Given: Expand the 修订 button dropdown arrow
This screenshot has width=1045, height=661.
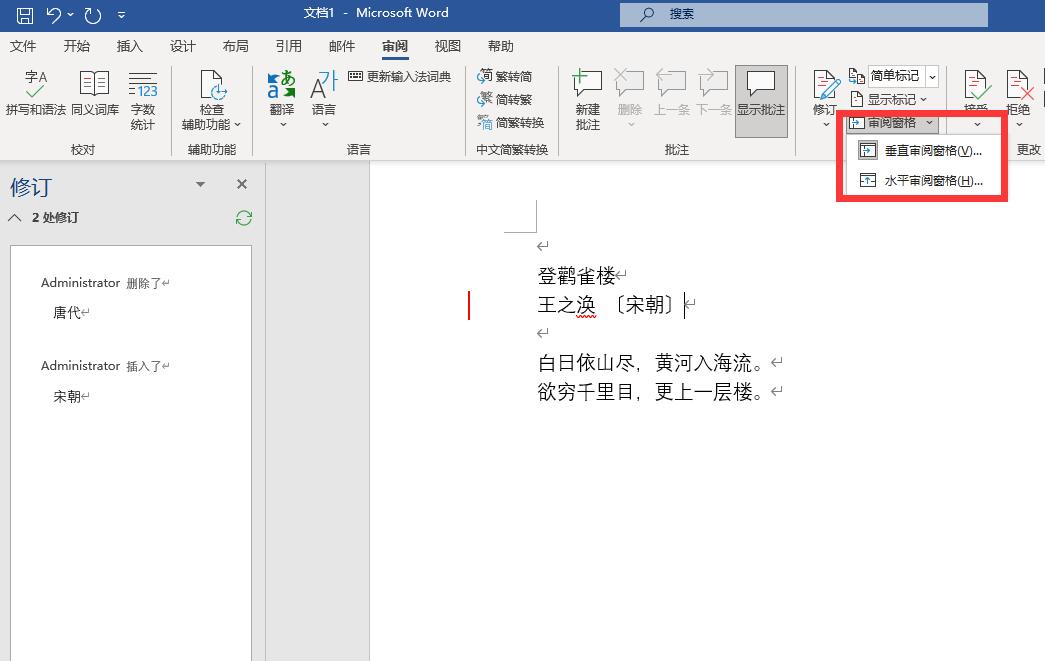Looking at the screenshot, I should coord(825,125).
